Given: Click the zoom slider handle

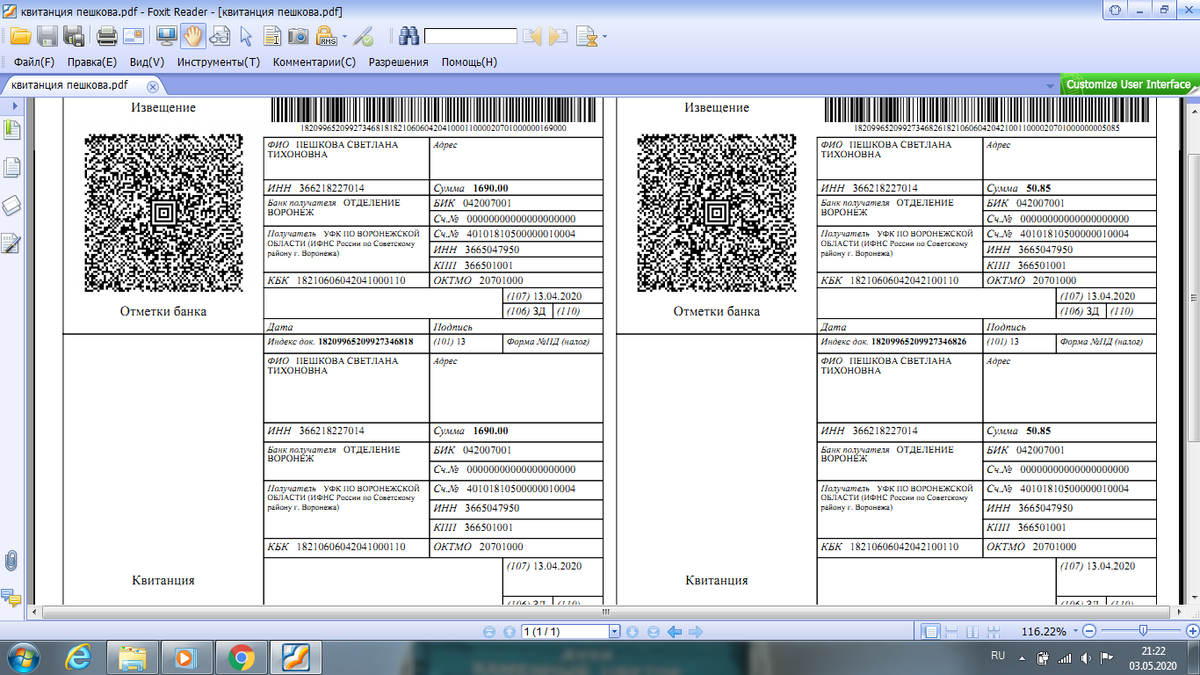Looking at the screenshot, I should coord(1143,631).
